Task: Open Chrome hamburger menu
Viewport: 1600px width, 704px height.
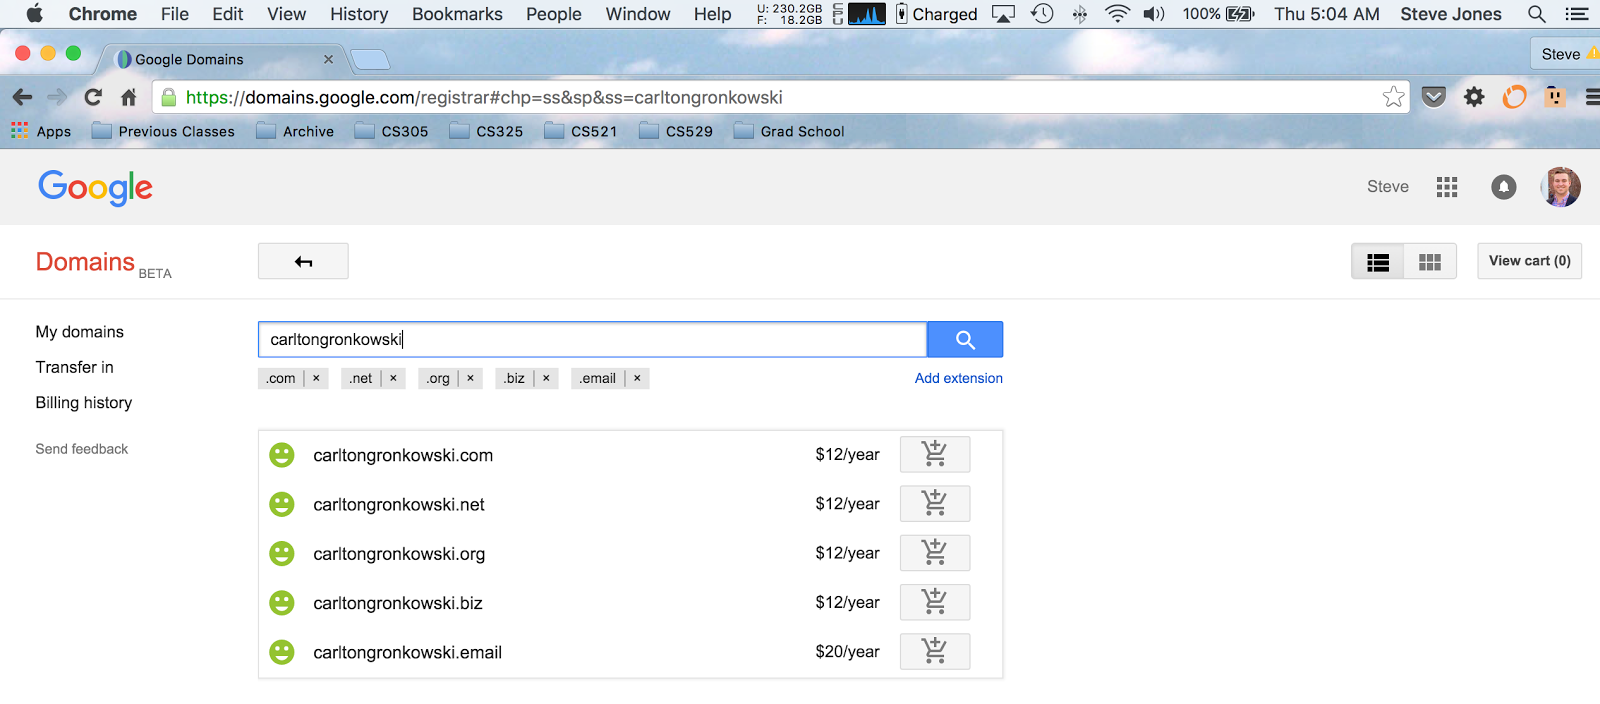Action: [1592, 97]
